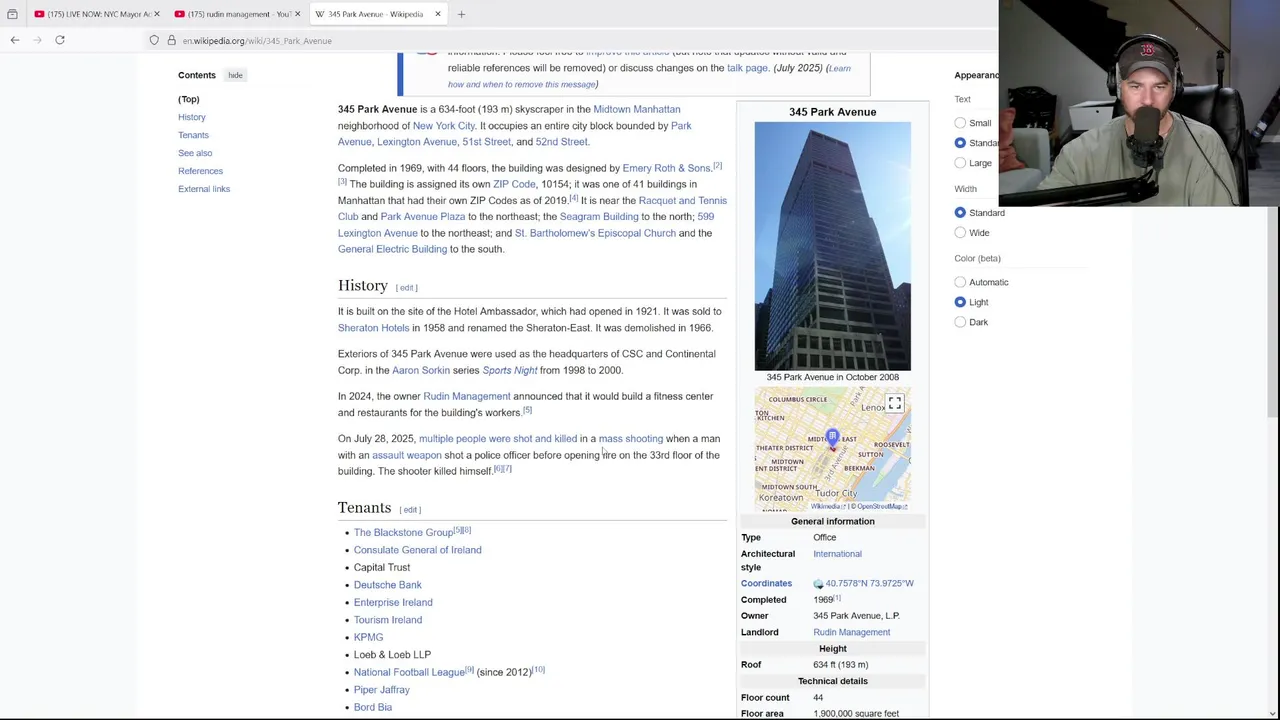Open the assault weapon link
The image size is (1280, 720).
(x=406, y=455)
